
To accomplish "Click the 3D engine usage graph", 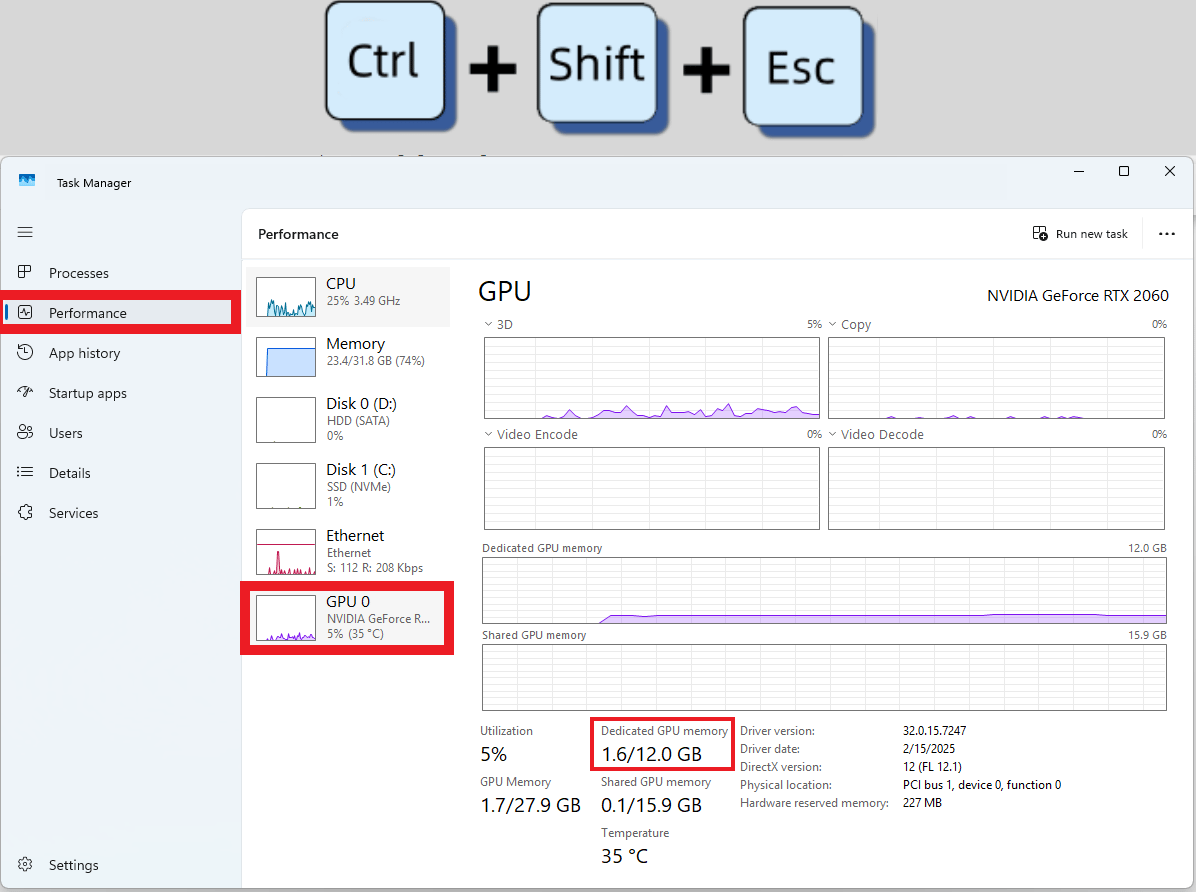I will pos(651,378).
